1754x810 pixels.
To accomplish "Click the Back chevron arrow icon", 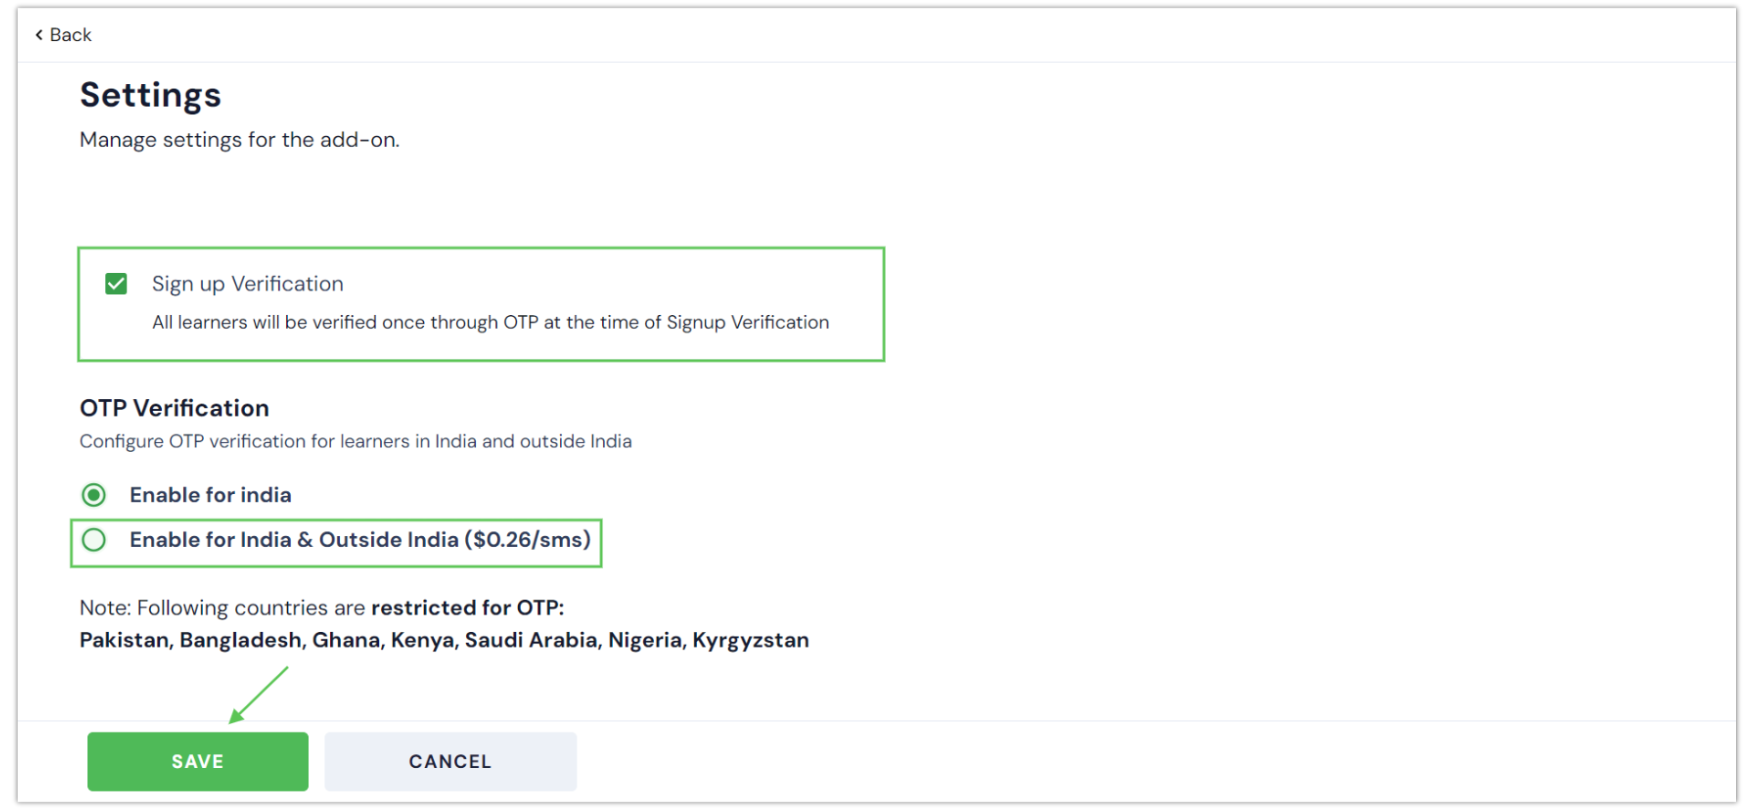I will (x=39, y=35).
